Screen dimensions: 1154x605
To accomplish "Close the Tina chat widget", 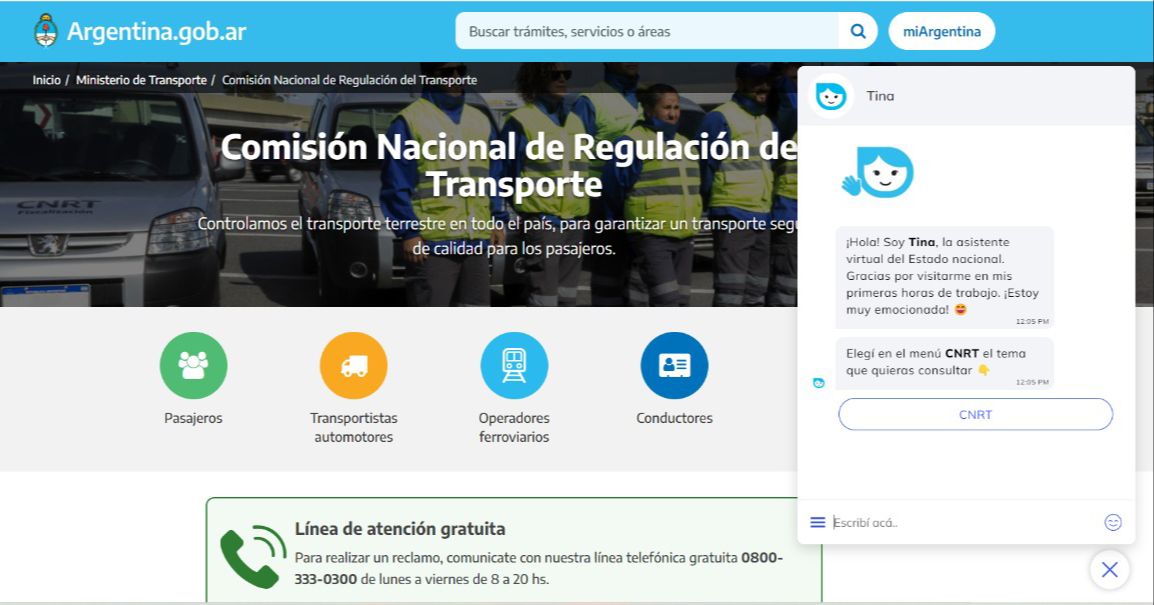I will (x=1109, y=570).
